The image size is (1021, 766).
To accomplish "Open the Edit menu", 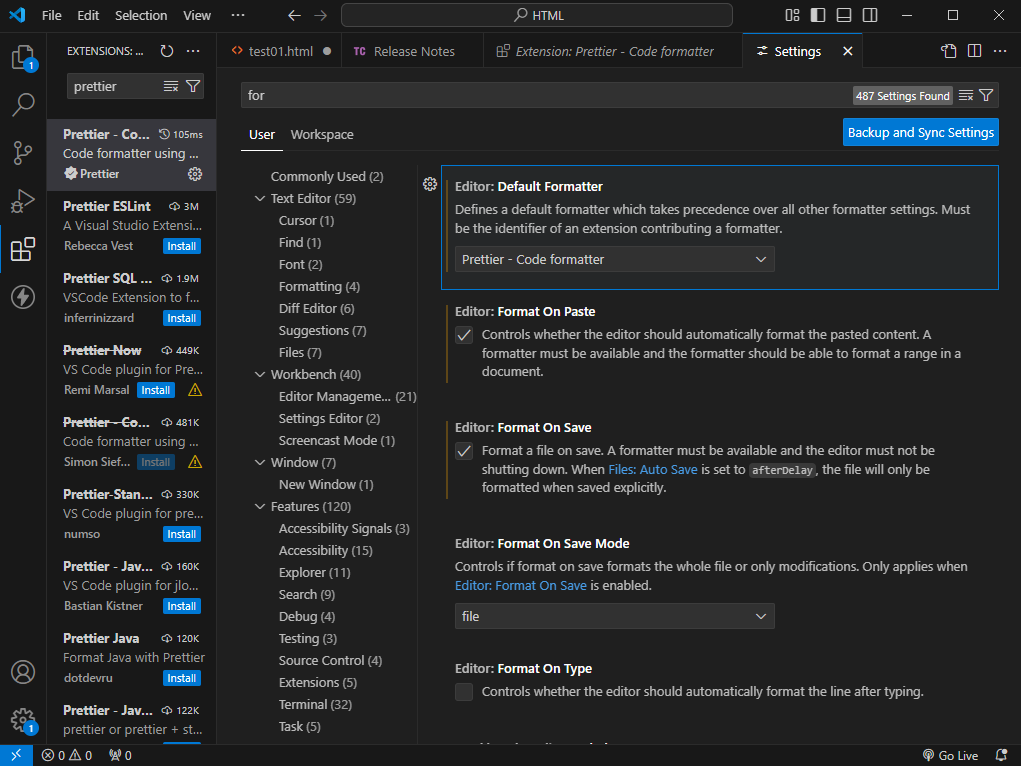I will tap(88, 15).
